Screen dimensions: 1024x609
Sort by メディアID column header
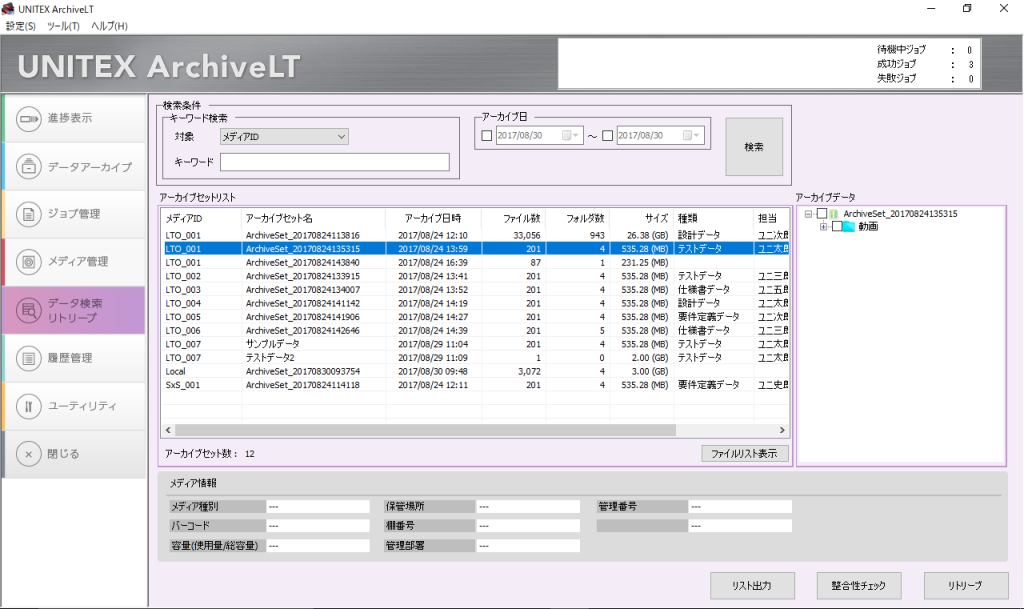[201, 218]
